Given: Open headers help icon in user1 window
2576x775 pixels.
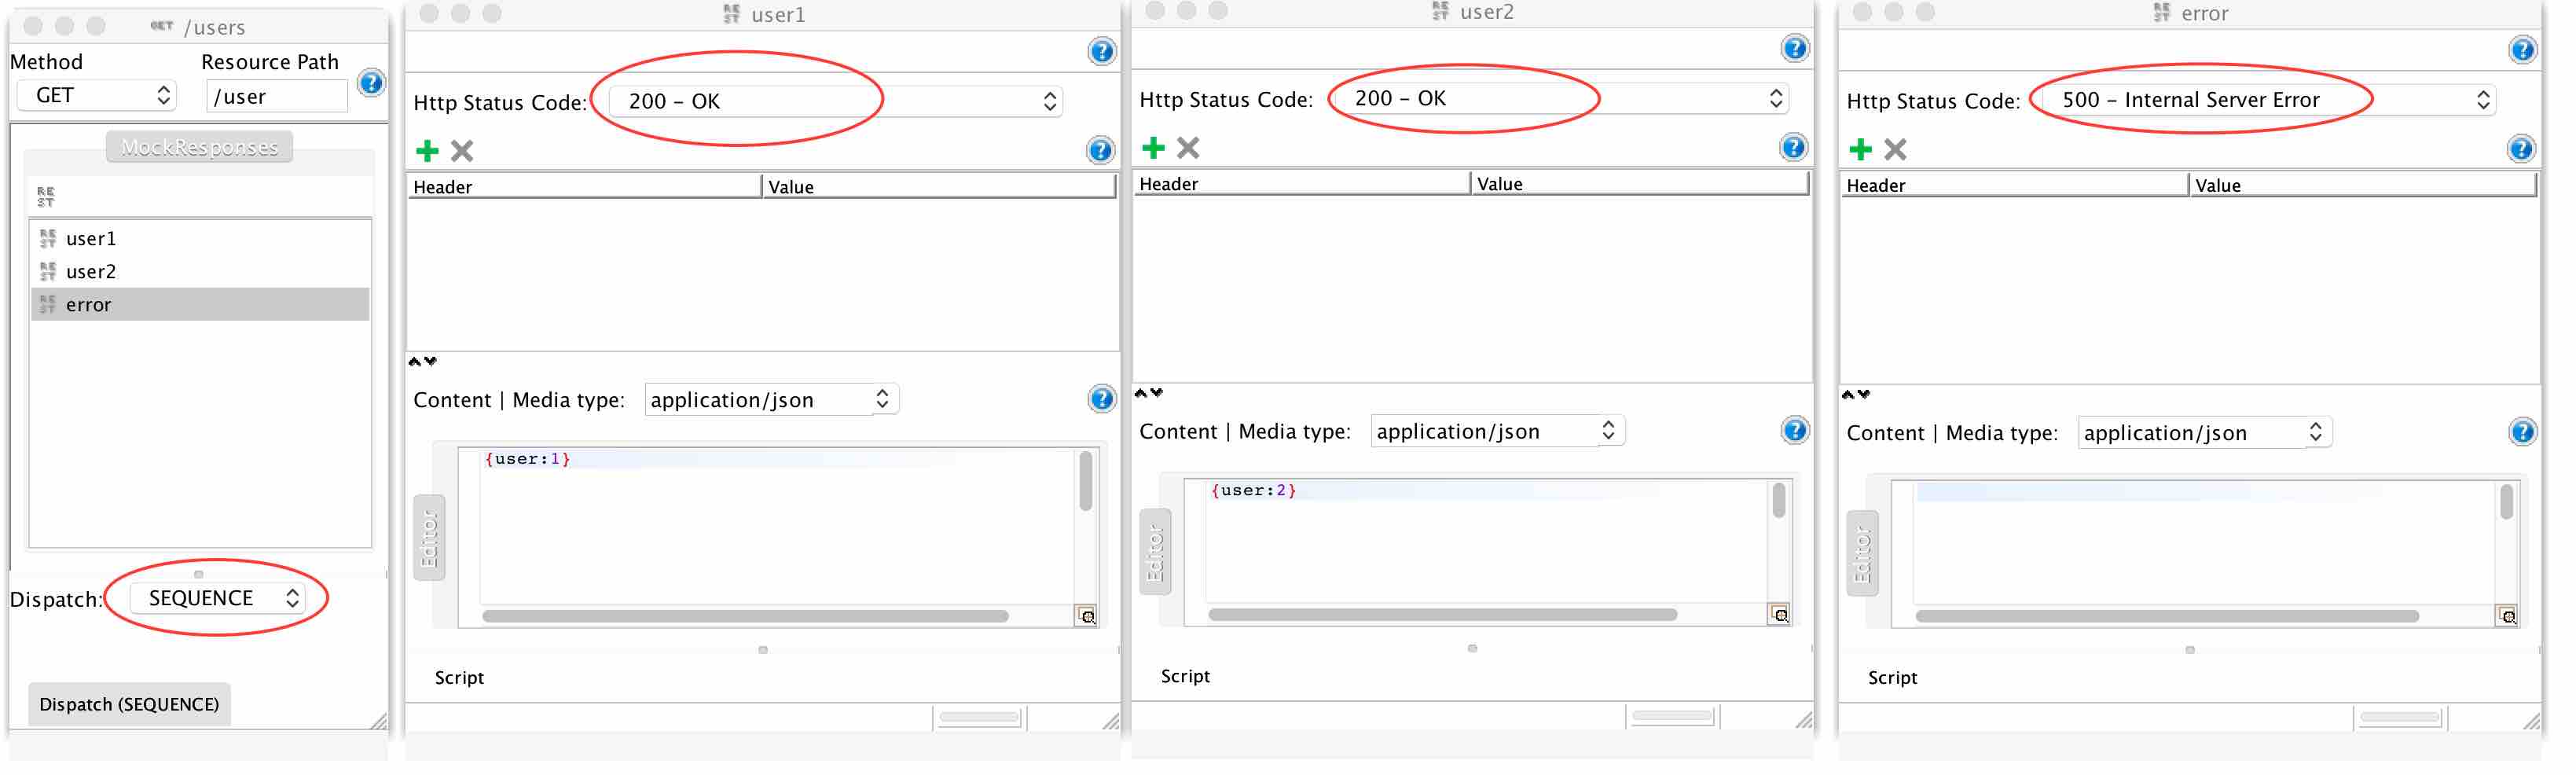Looking at the screenshot, I should pyautogui.click(x=1100, y=150).
